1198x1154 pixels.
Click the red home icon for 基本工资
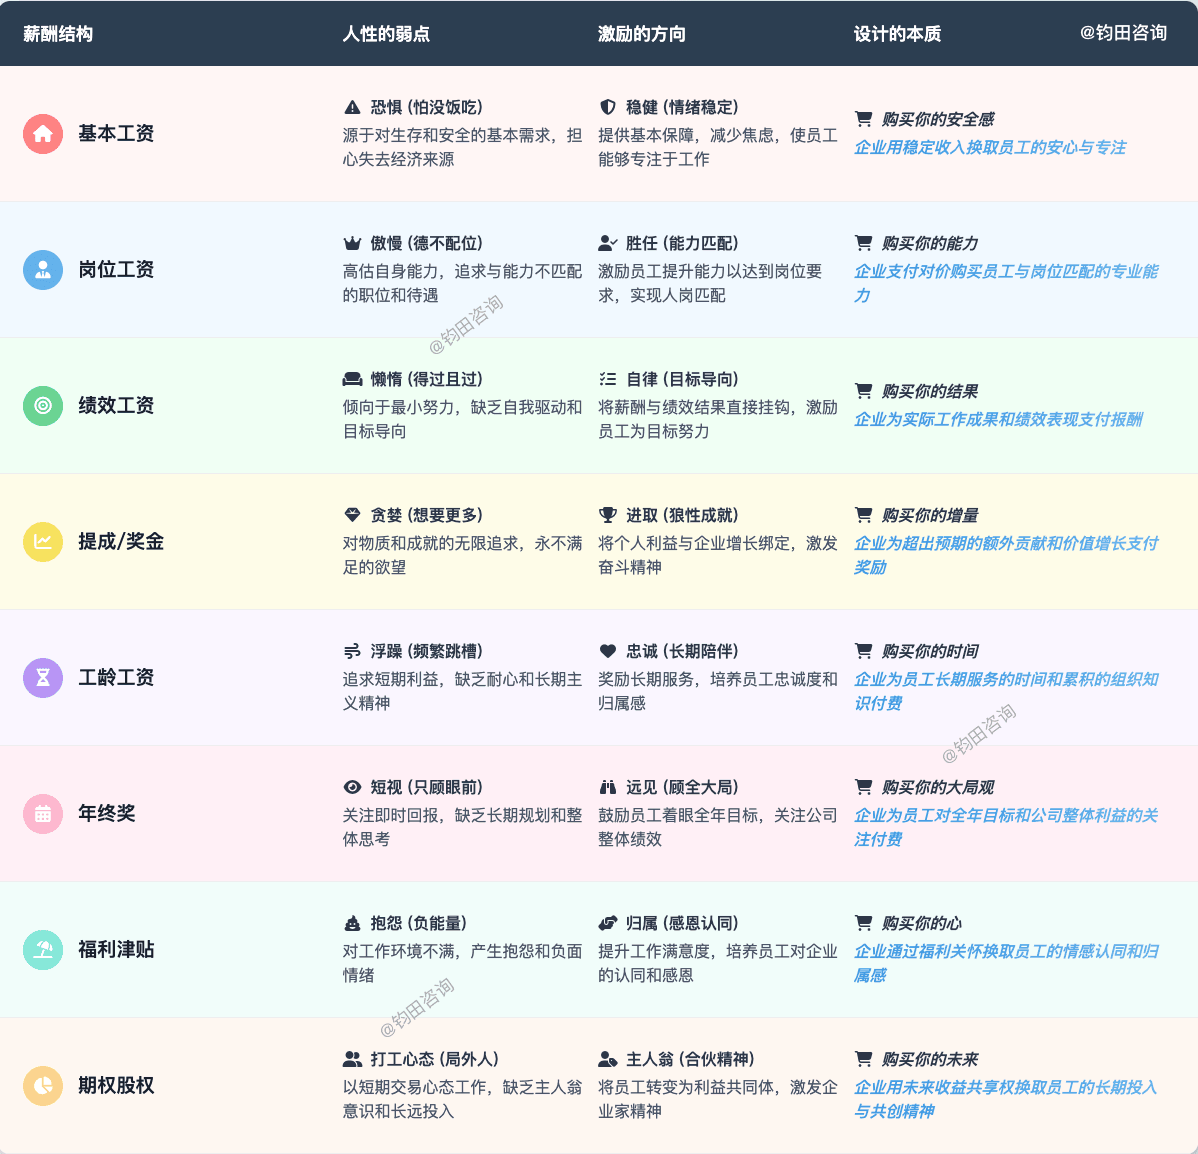pos(43,134)
